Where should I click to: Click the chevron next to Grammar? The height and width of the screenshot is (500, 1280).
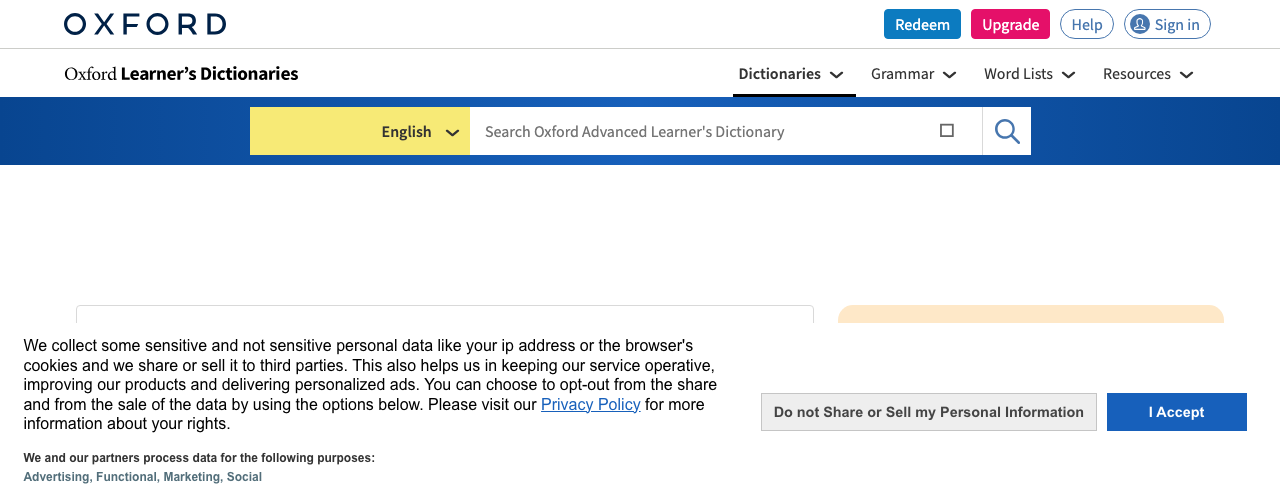coord(950,75)
